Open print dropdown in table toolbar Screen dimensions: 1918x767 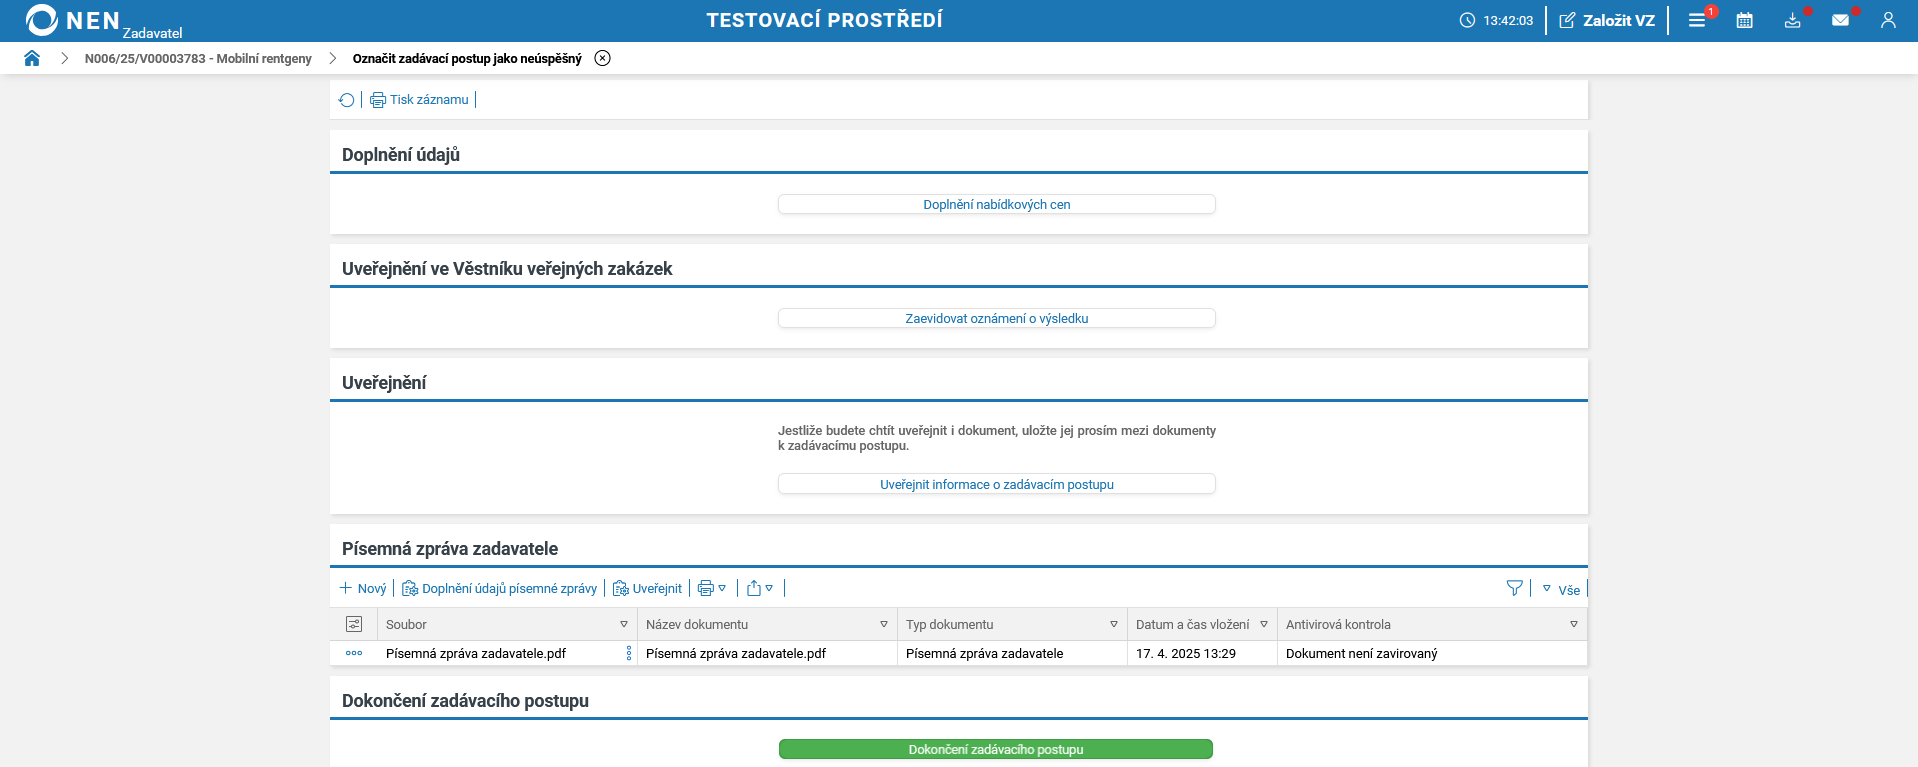coord(712,589)
